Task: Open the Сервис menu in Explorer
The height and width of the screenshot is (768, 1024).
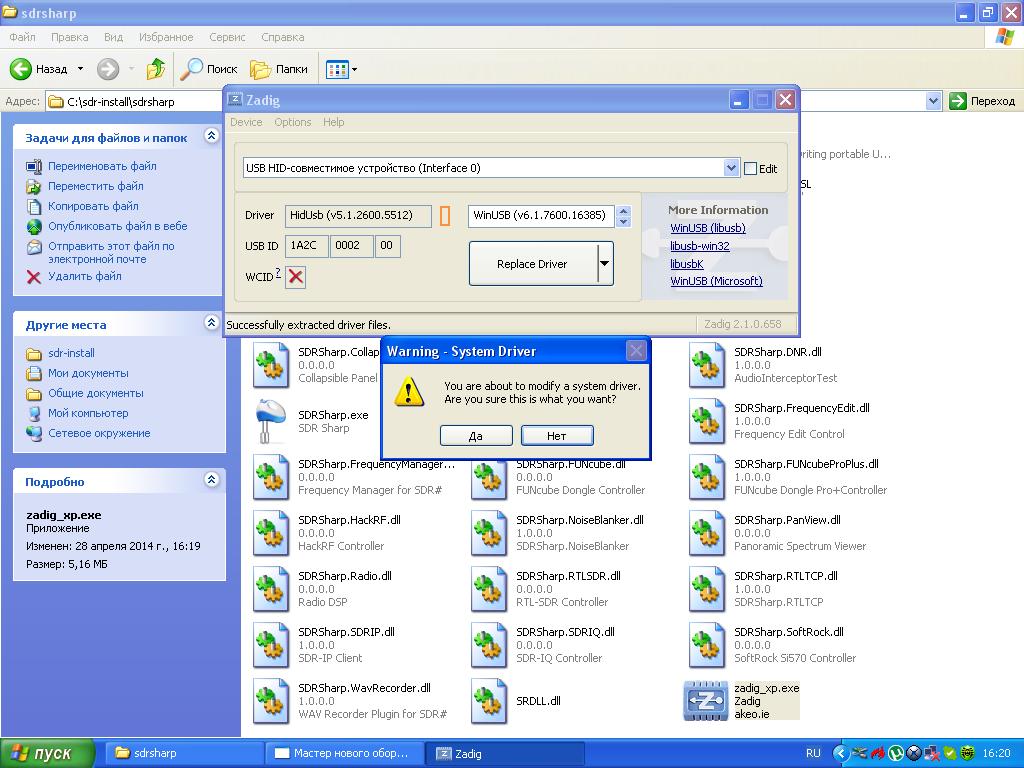Action: 227,37
